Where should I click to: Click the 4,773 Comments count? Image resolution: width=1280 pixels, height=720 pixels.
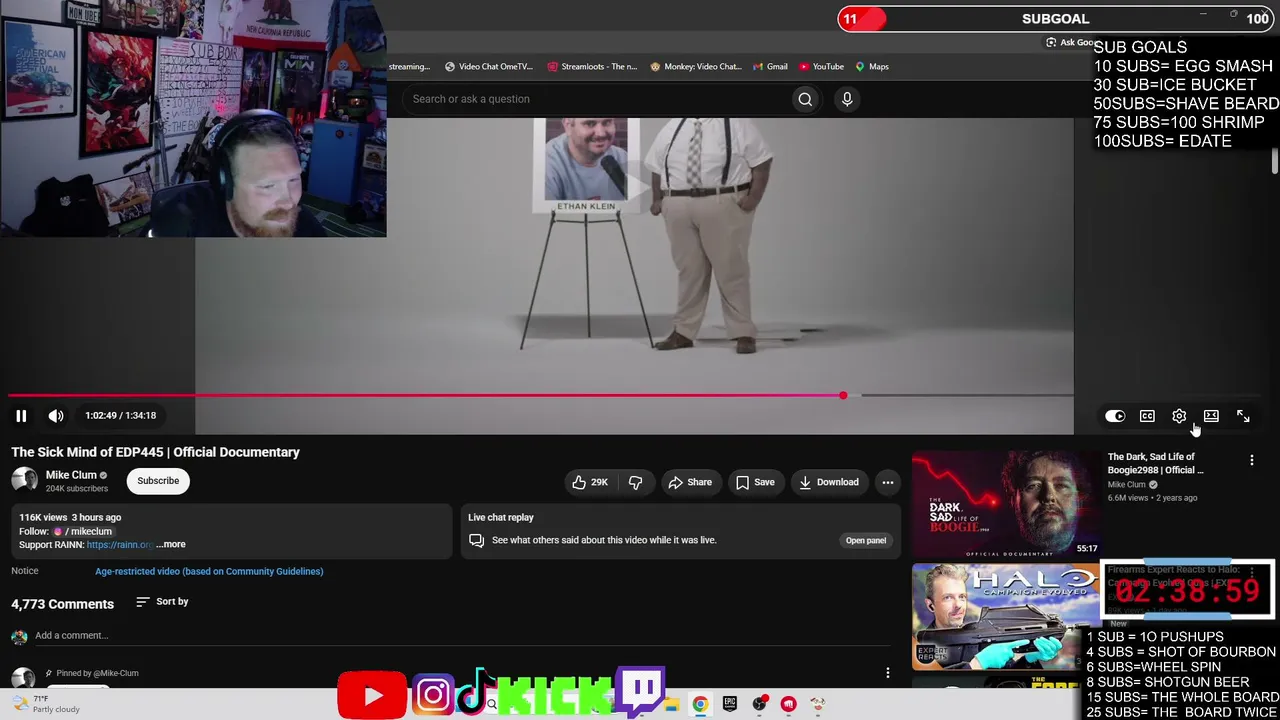[x=63, y=604]
